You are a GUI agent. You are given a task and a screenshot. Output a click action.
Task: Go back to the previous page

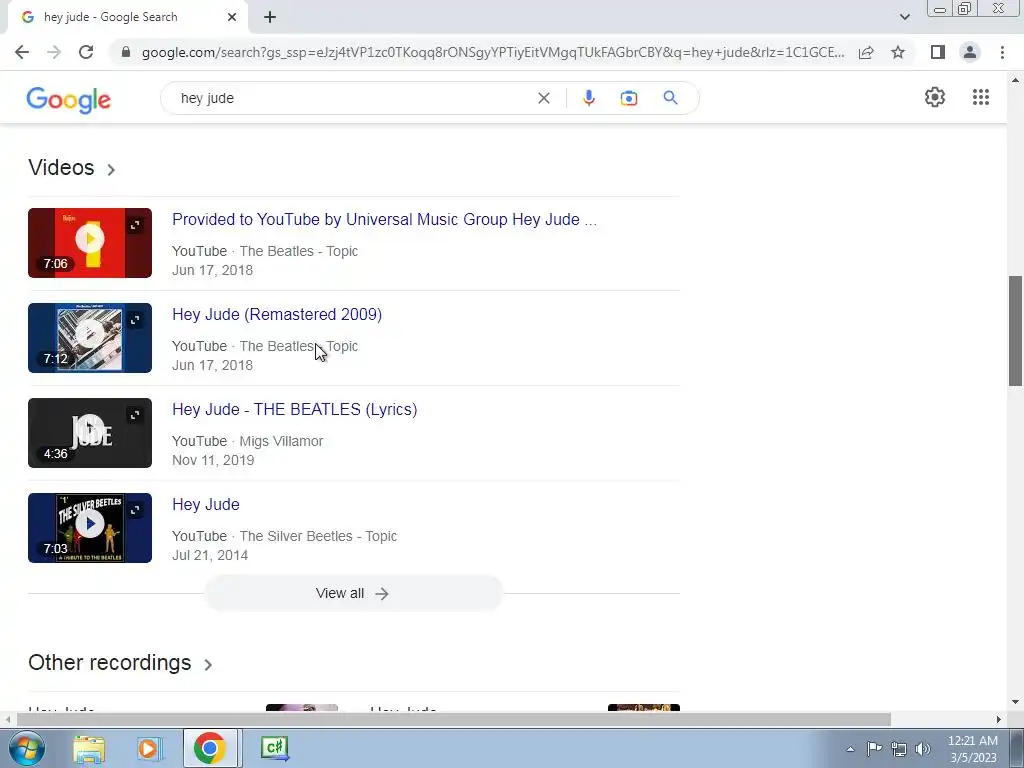[x=22, y=52]
